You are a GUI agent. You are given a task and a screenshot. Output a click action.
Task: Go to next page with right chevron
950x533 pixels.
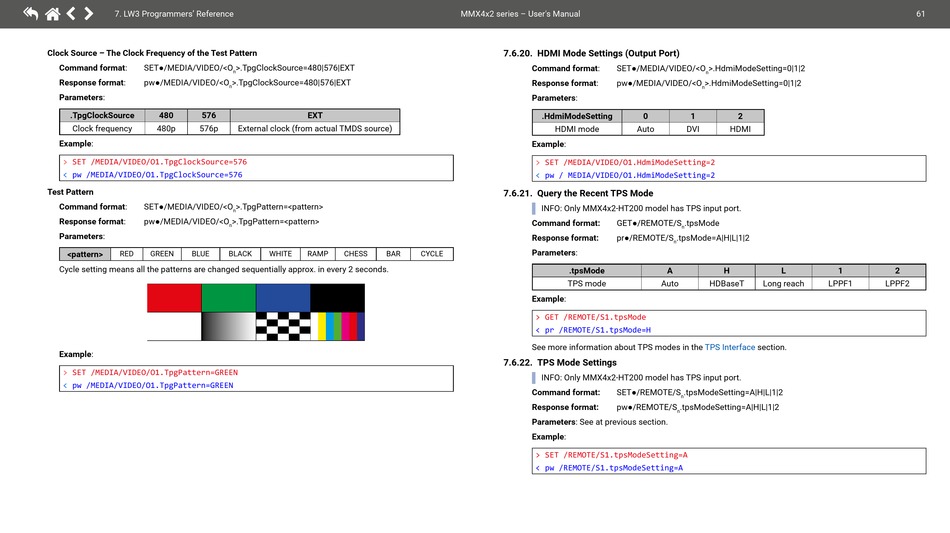[x=89, y=14]
